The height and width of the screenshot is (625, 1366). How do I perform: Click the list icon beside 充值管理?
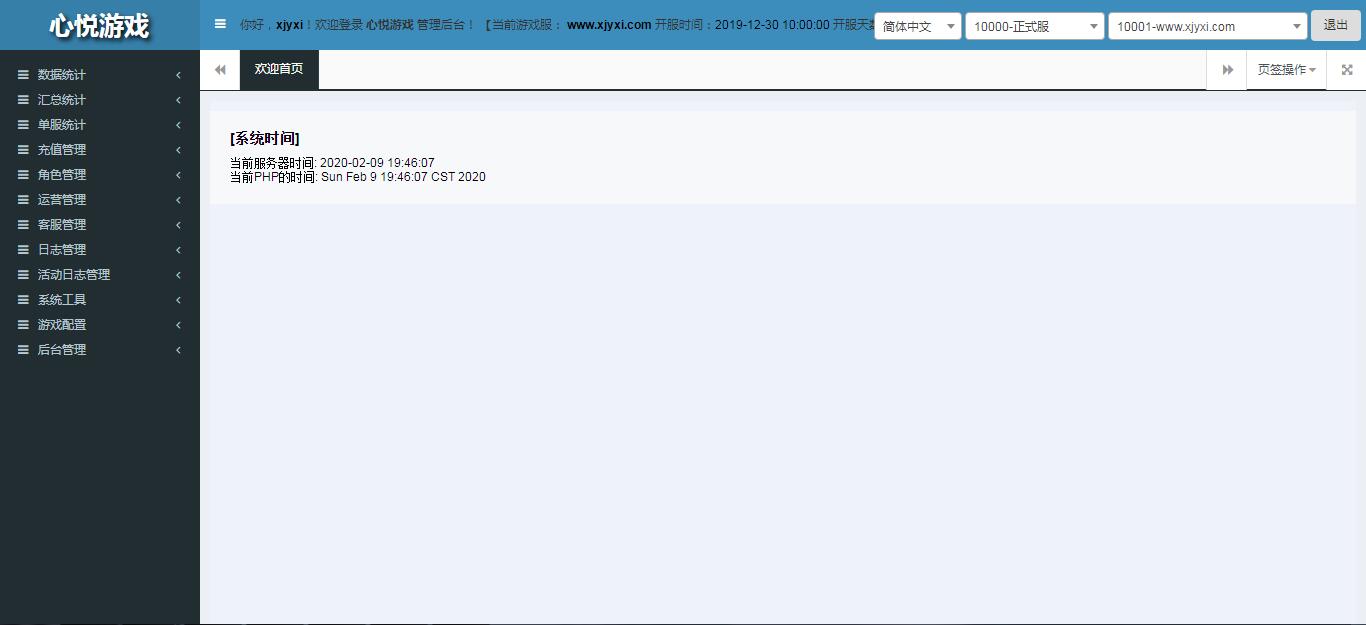pos(23,150)
